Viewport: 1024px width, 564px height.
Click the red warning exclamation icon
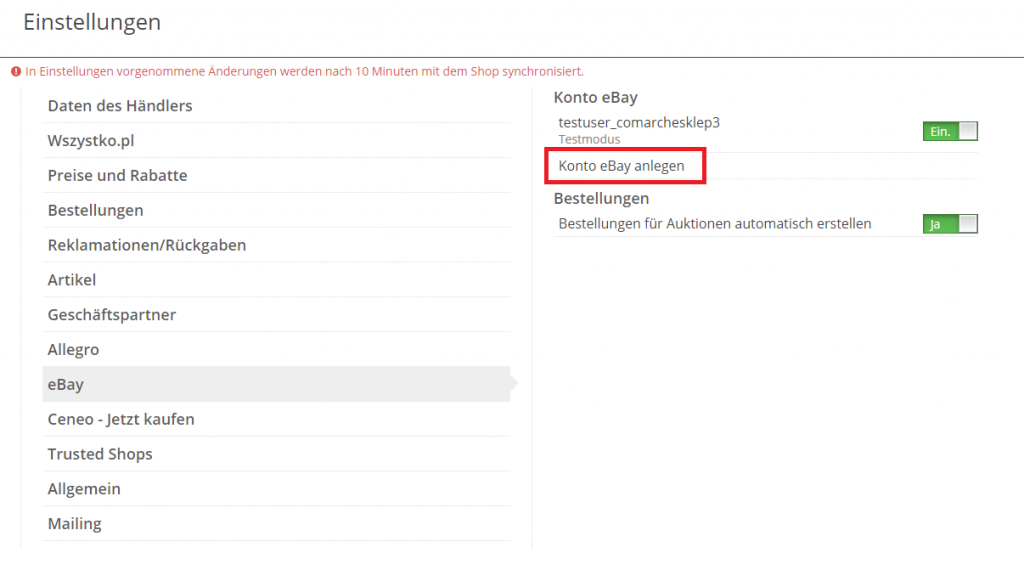(x=16, y=71)
